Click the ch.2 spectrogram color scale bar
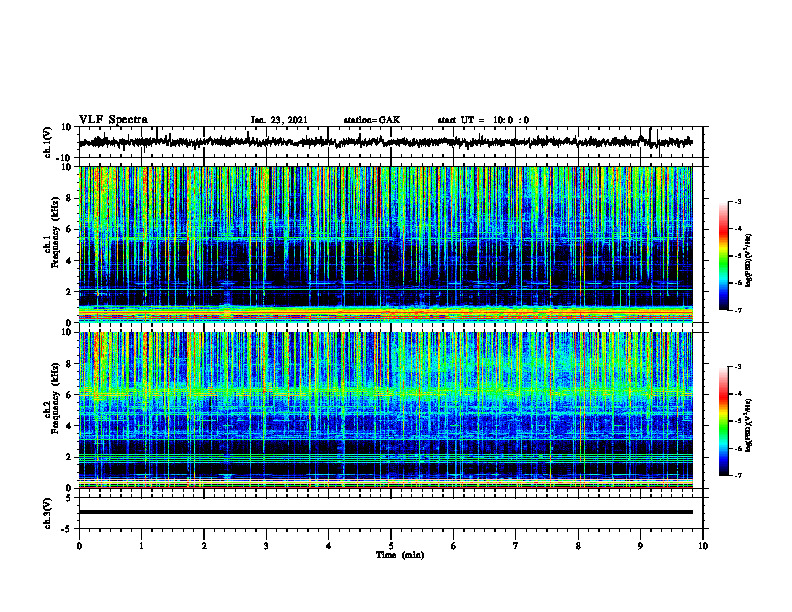Viewport: 792px width, 612px height. [x=723, y=421]
